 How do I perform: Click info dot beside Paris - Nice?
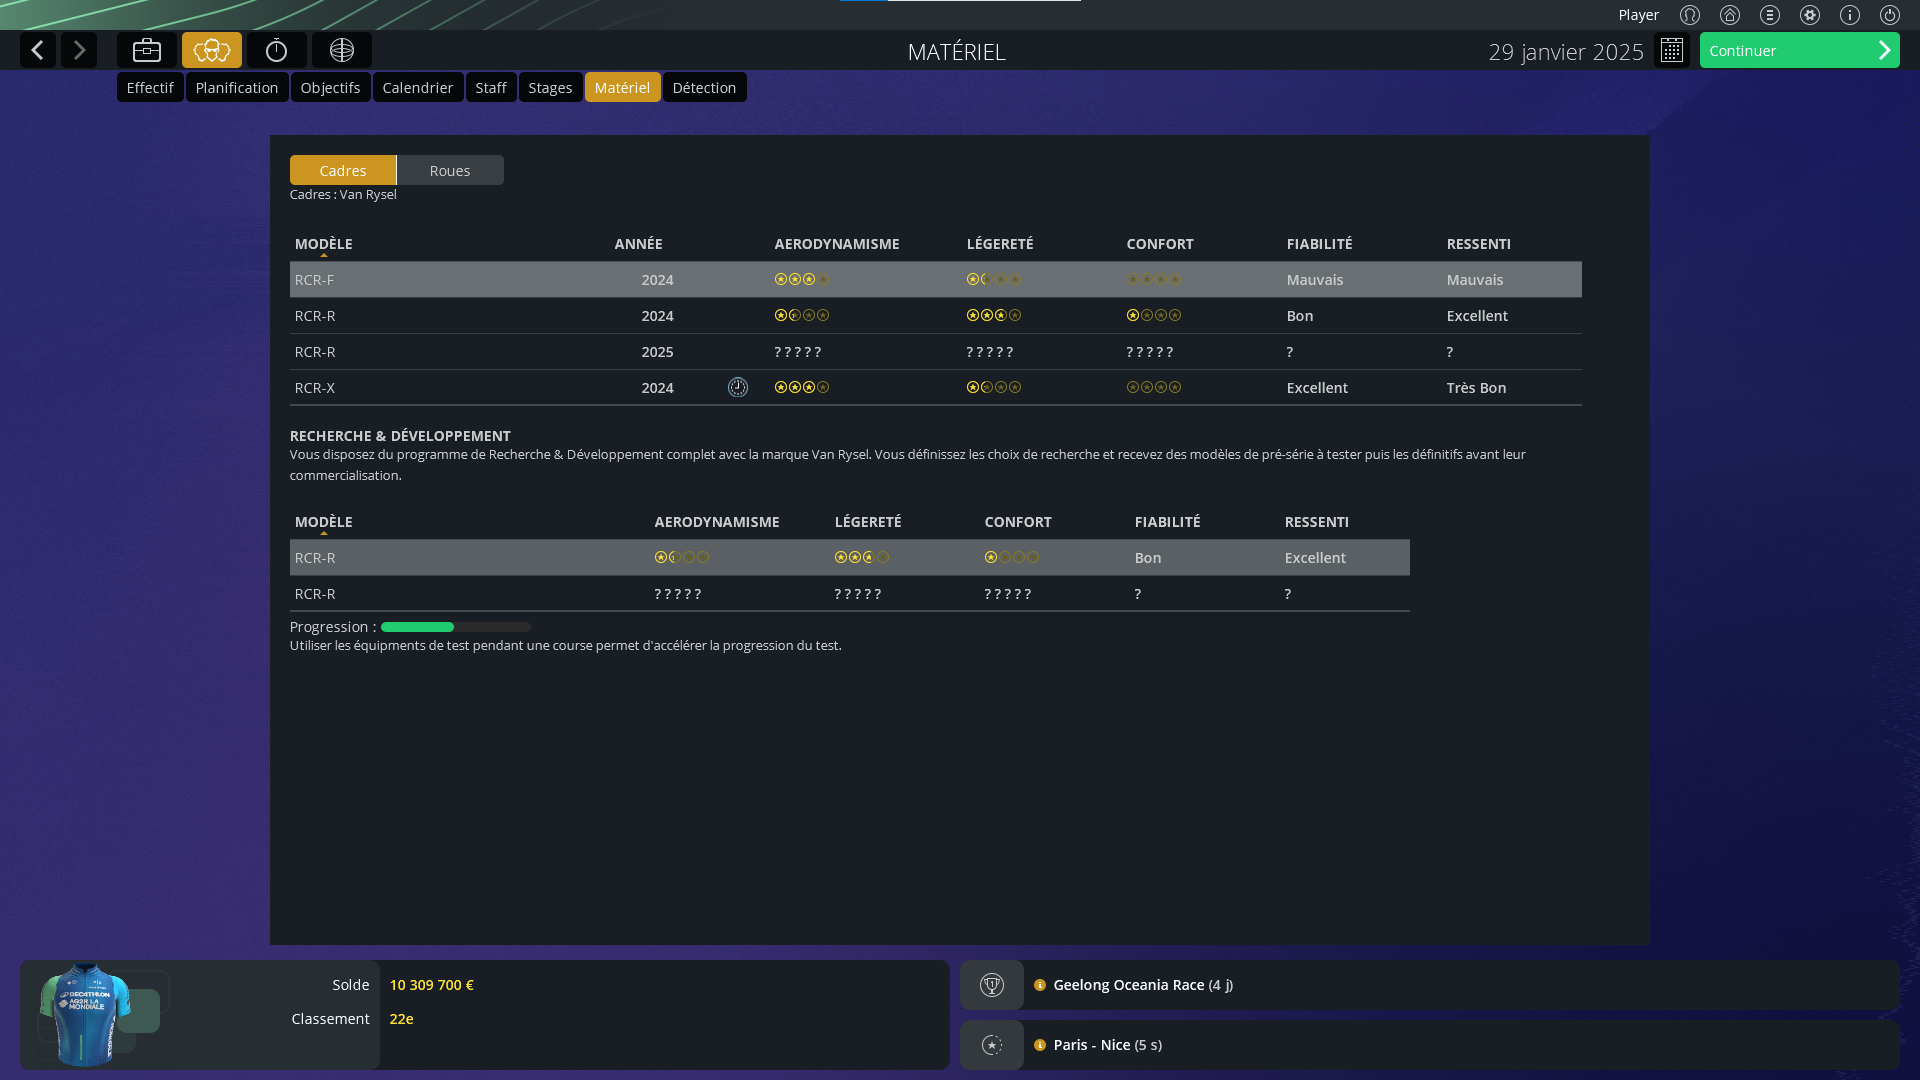[1040, 1045]
